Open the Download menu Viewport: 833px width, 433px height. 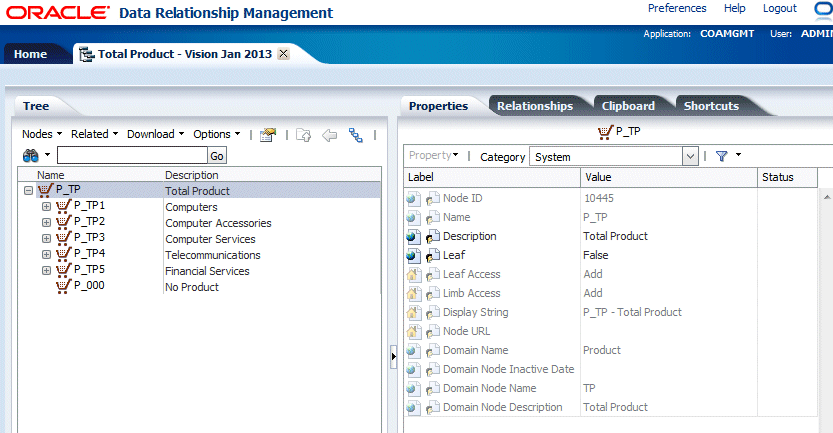point(155,134)
